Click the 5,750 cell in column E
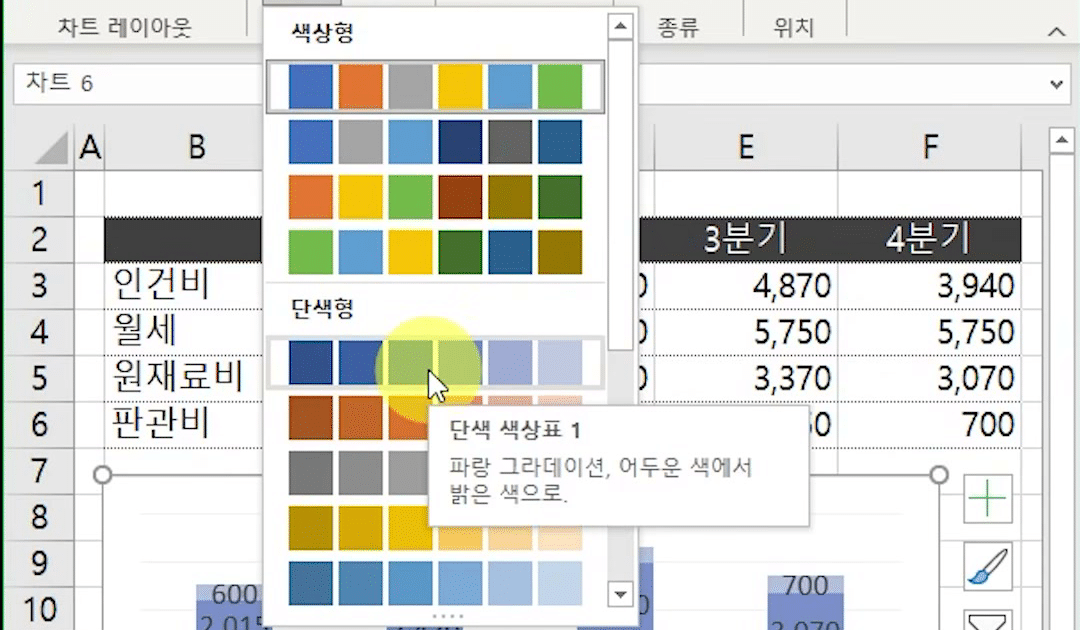 click(x=746, y=332)
